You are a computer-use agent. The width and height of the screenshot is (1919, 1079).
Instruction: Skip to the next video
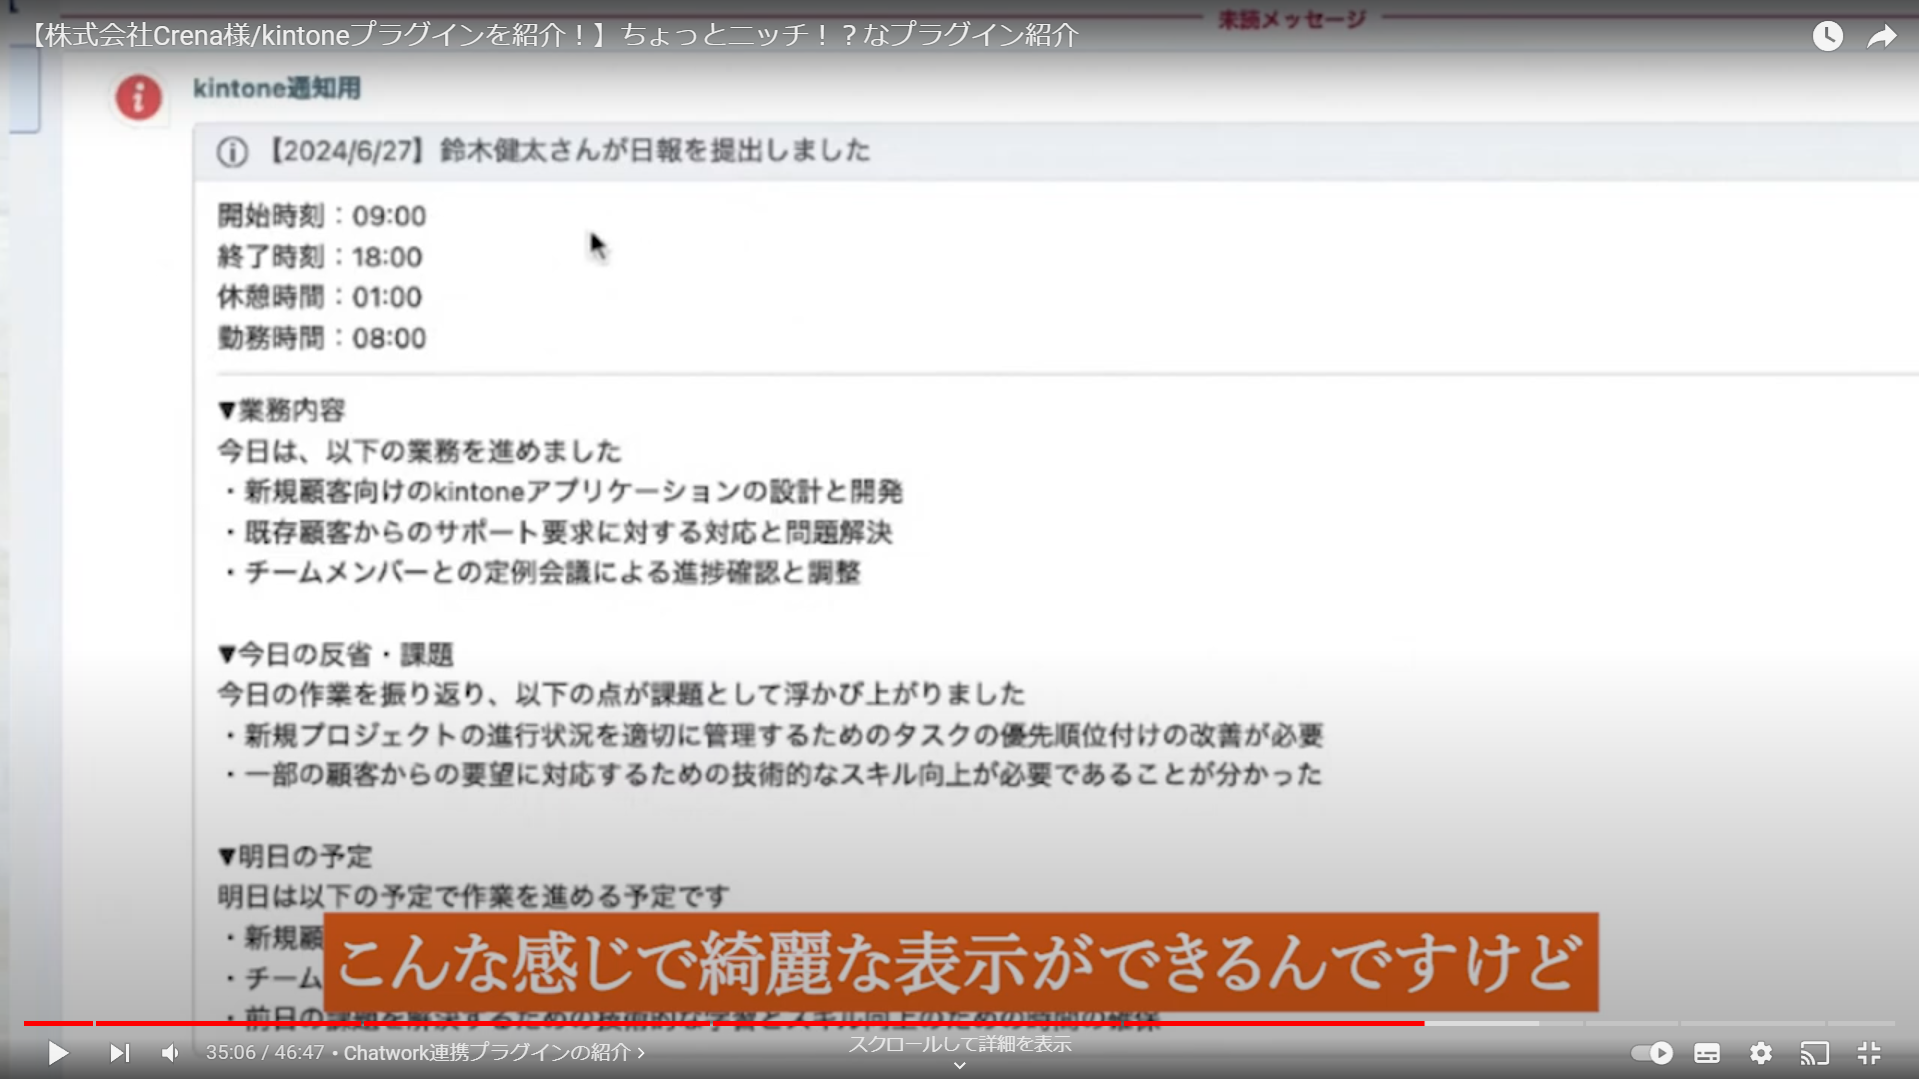(x=119, y=1053)
